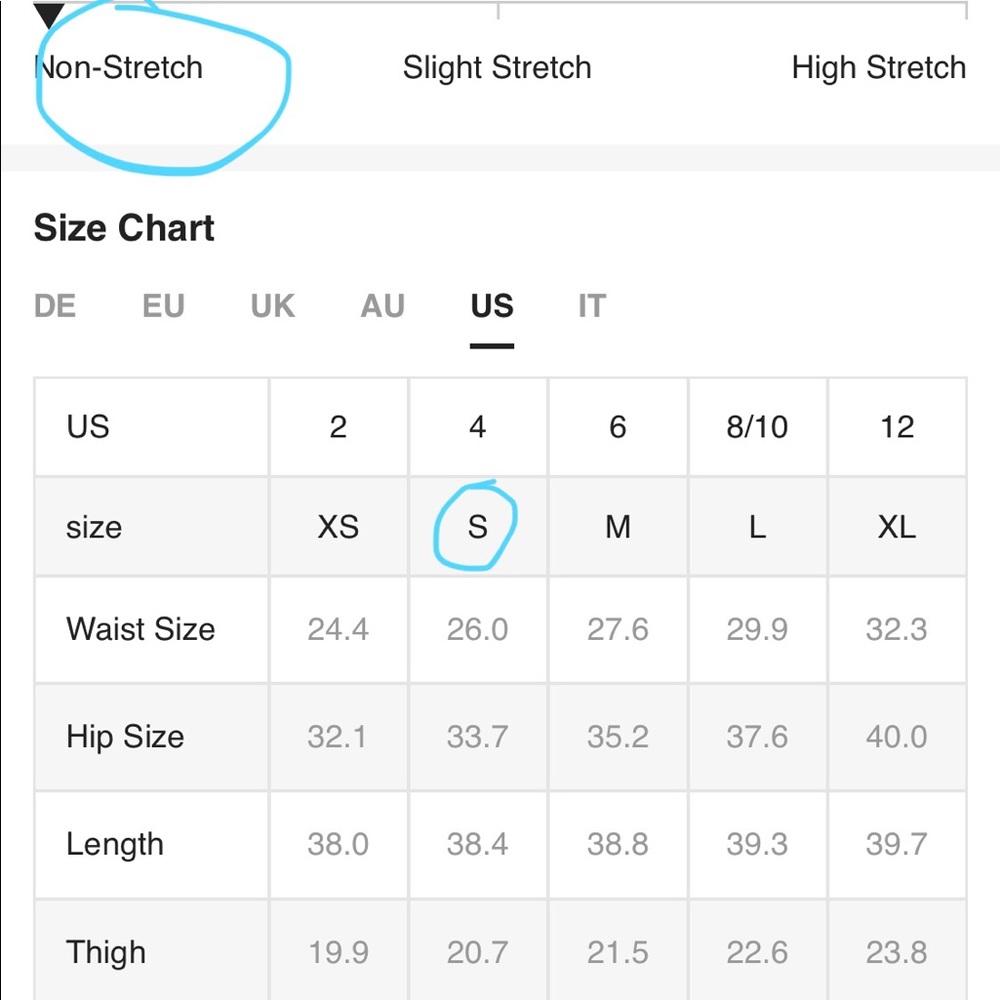Click the XS size cell
Viewport: 1000px width, 1000px height.
339,527
